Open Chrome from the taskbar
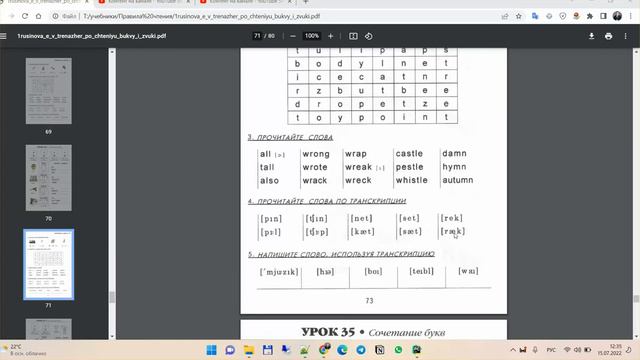Screen dimensions: 640x360 pos(324,350)
